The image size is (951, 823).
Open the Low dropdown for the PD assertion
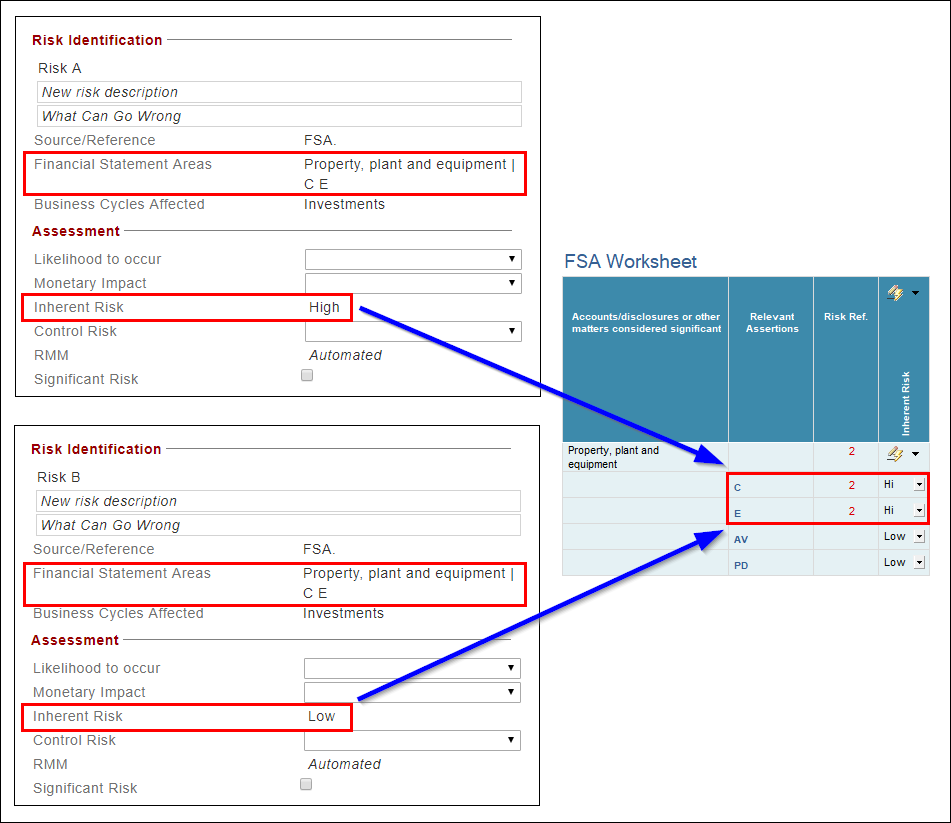coord(918,562)
